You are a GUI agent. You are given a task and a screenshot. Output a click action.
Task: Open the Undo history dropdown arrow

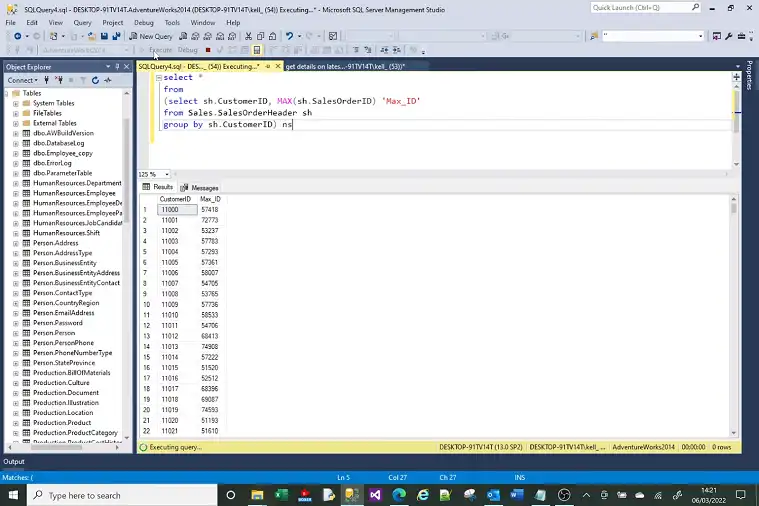[x=299, y=36]
